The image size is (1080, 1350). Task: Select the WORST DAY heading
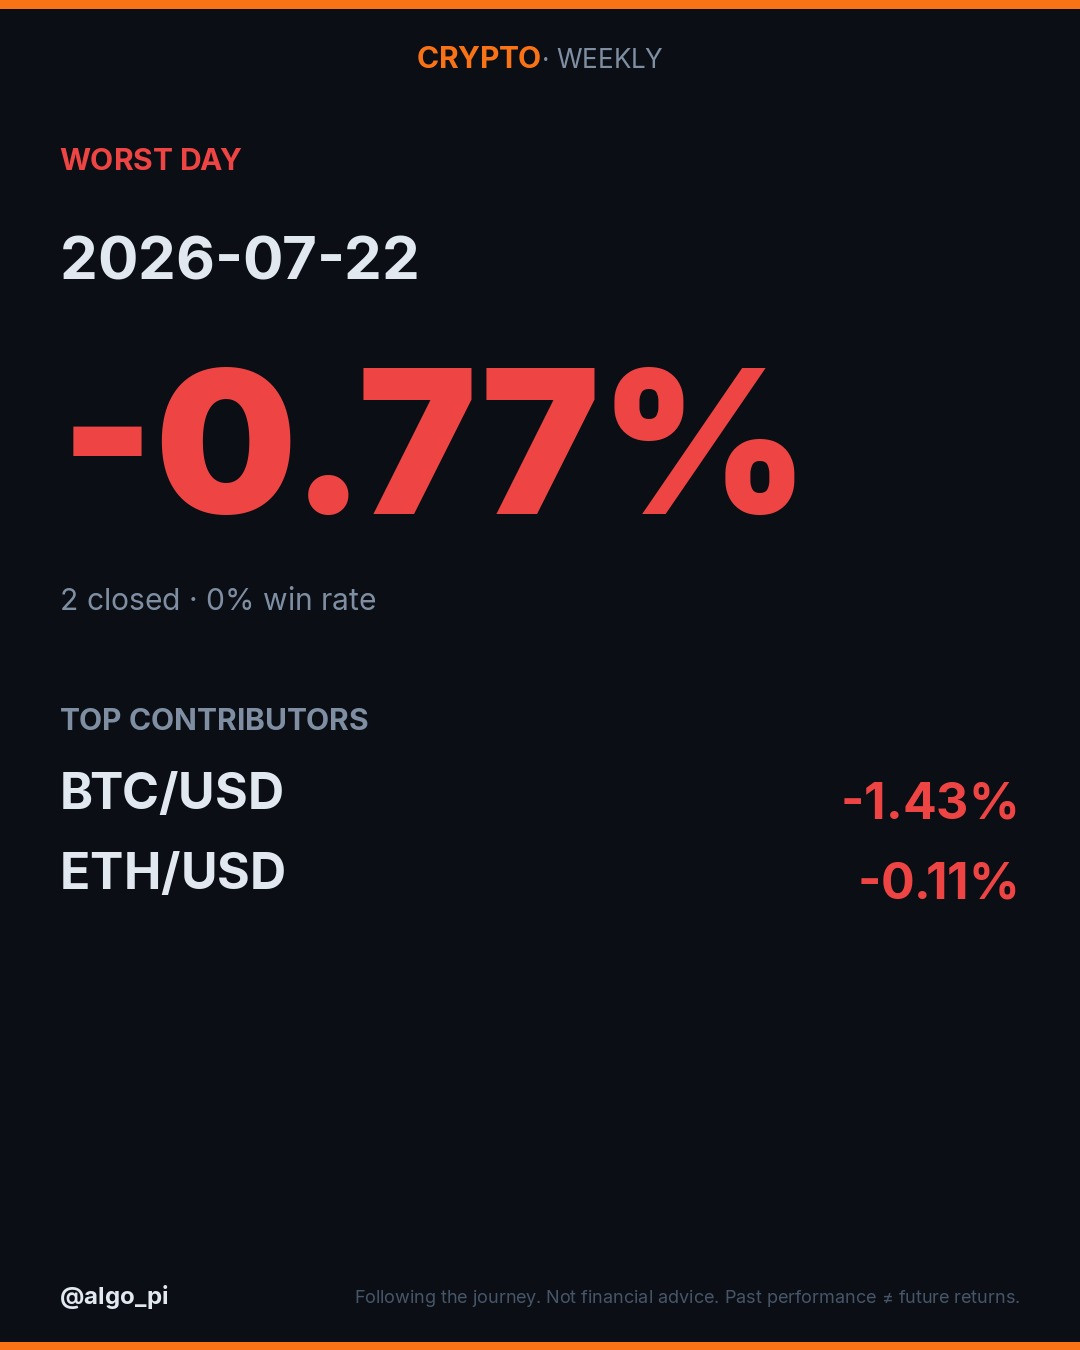pos(151,159)
